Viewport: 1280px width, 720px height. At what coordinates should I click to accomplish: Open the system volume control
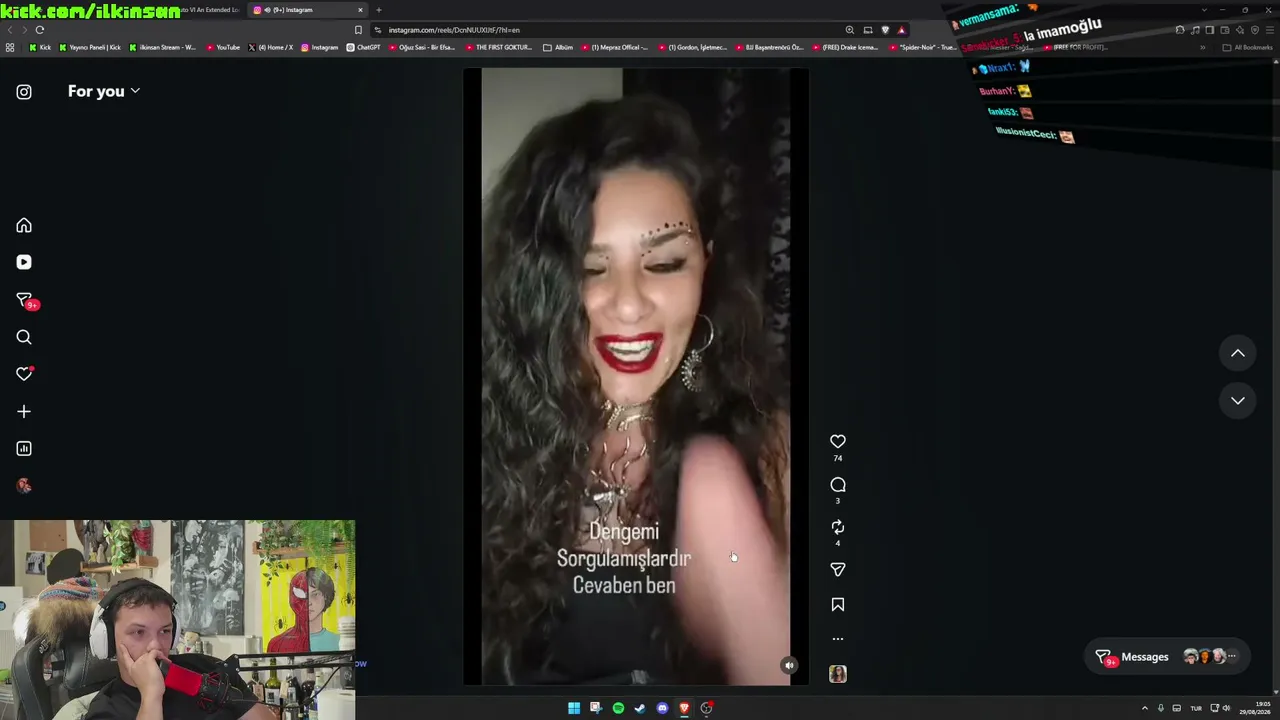point(1226,708)
